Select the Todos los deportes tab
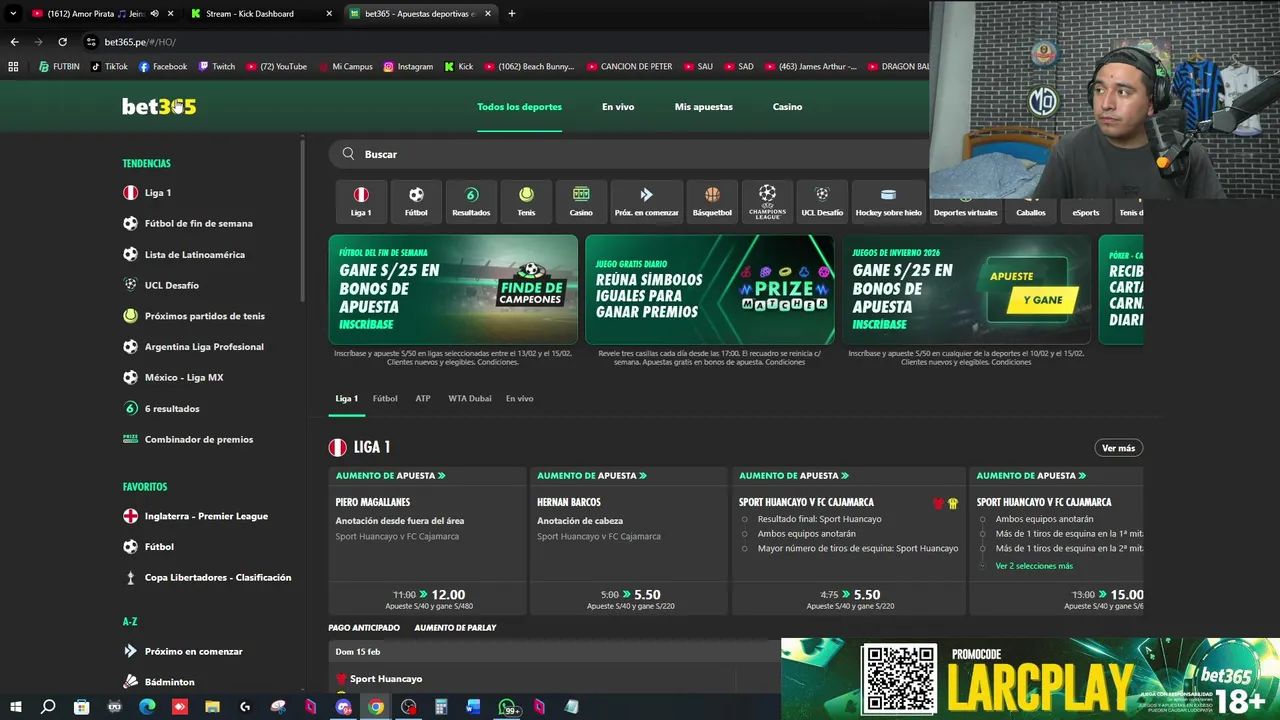 519,107
